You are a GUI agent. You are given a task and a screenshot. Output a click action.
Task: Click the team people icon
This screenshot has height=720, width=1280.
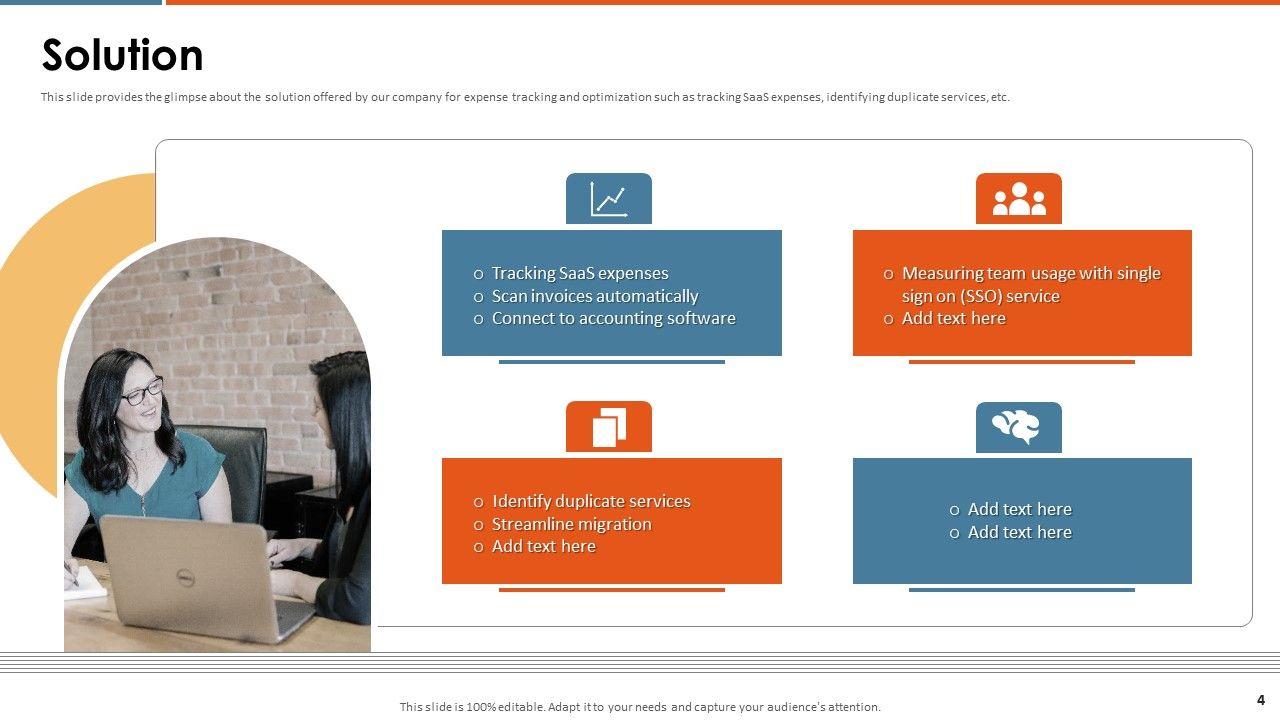click(1018, 199)
